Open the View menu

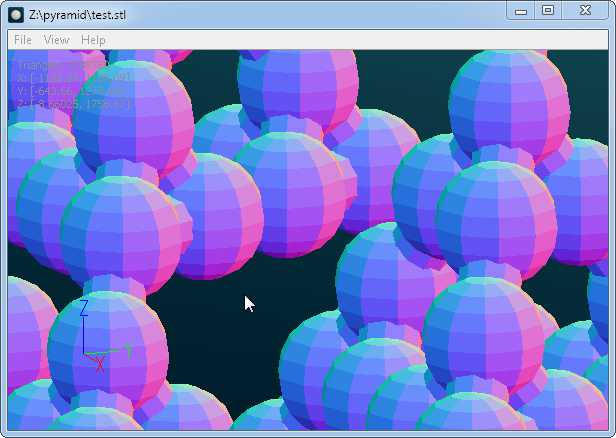(x=56, y=40)
